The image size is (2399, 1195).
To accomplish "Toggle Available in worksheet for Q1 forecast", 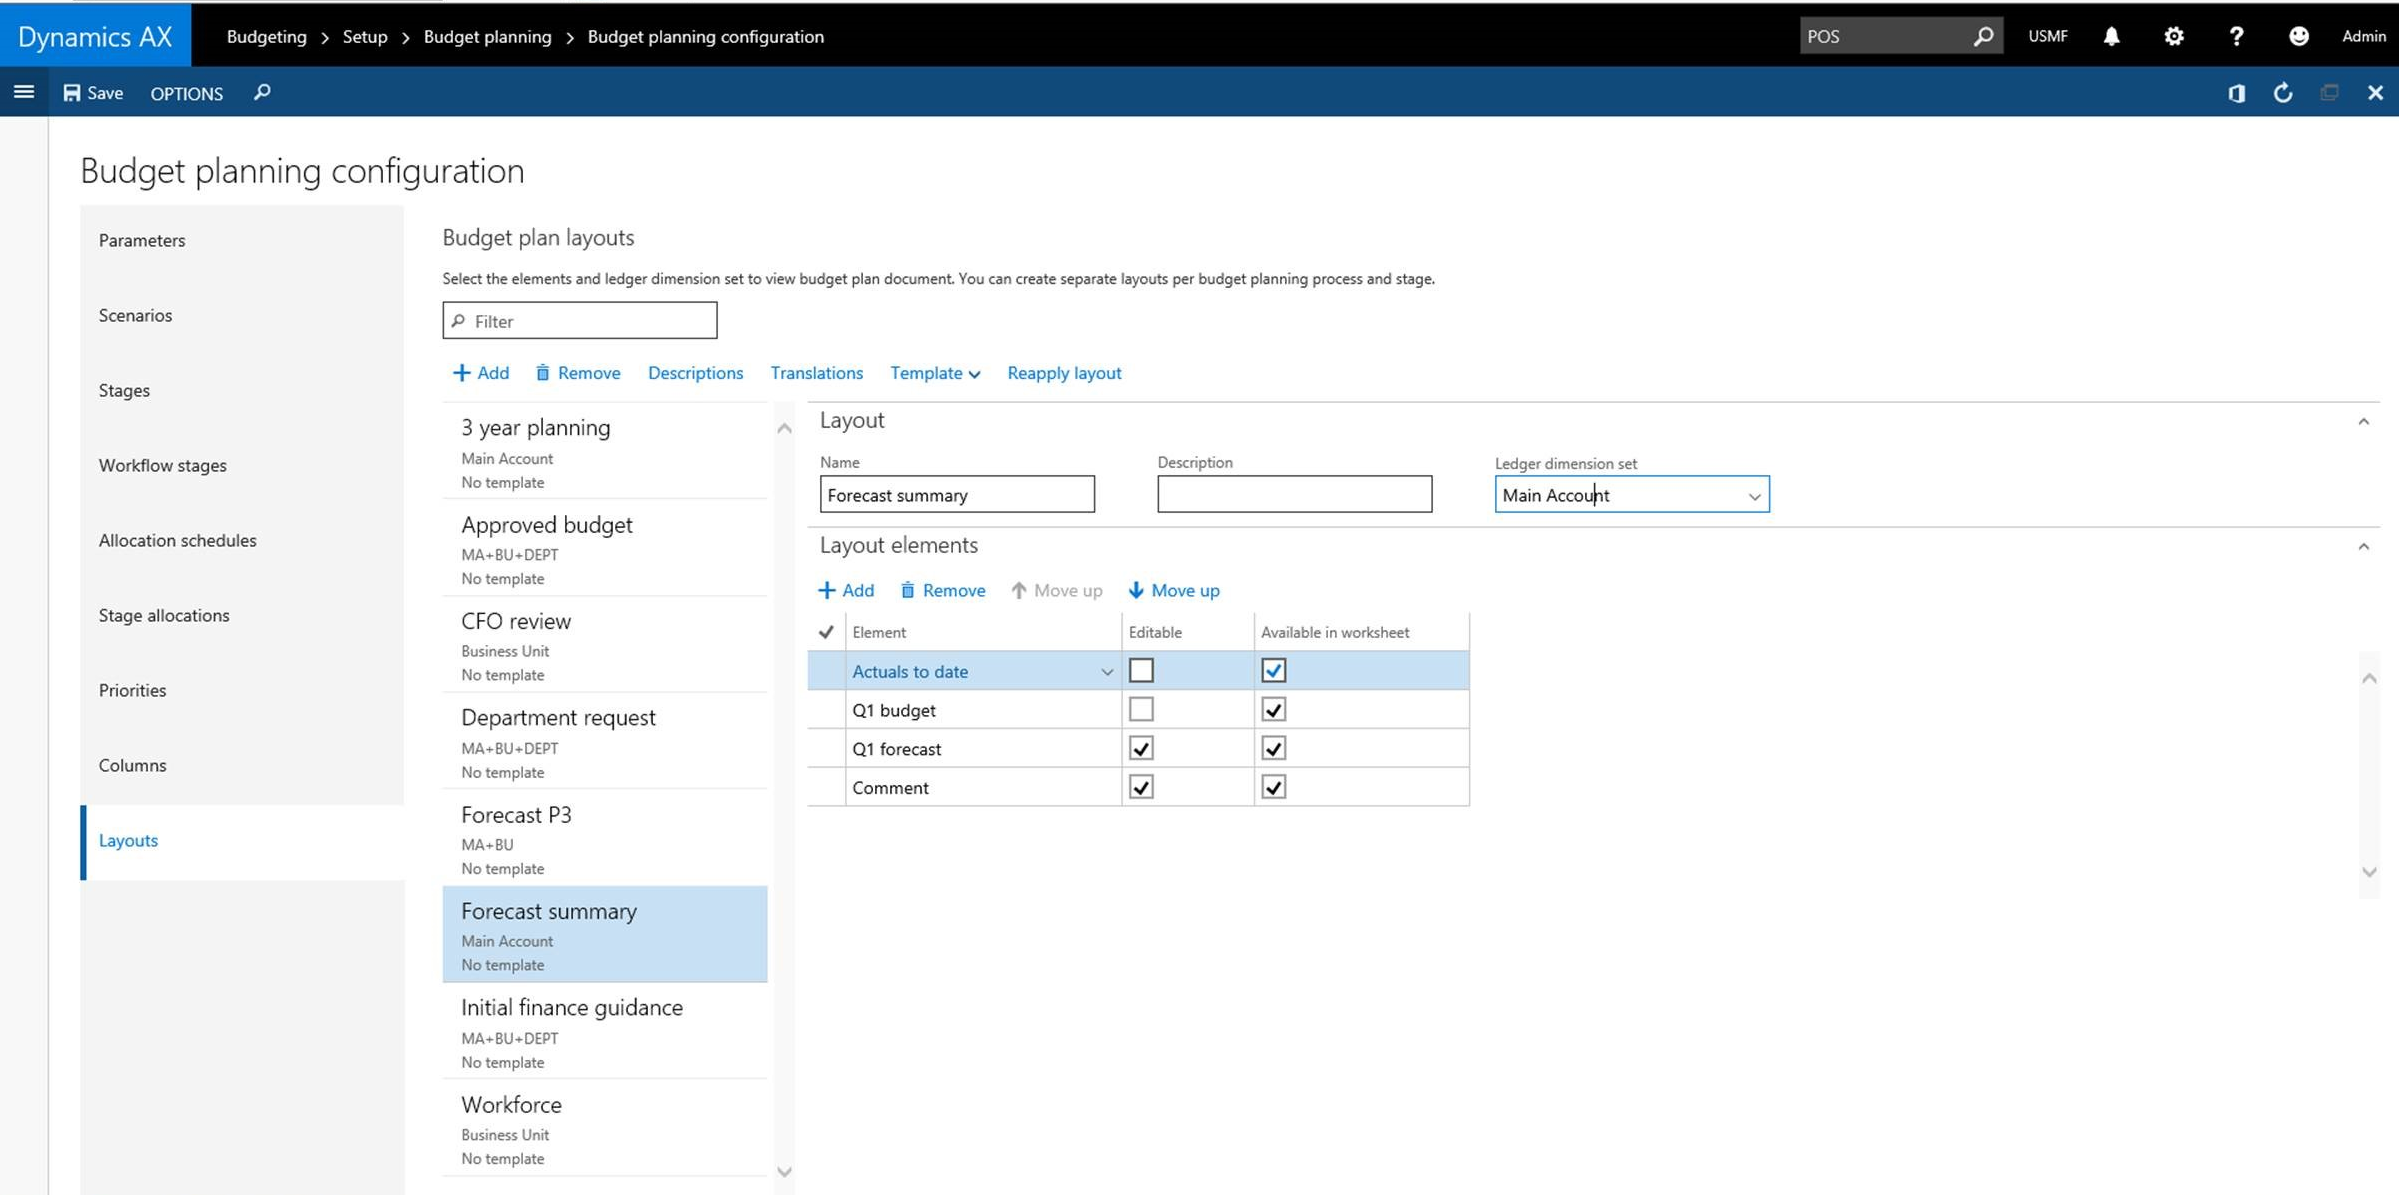I will coord(1273,748).
